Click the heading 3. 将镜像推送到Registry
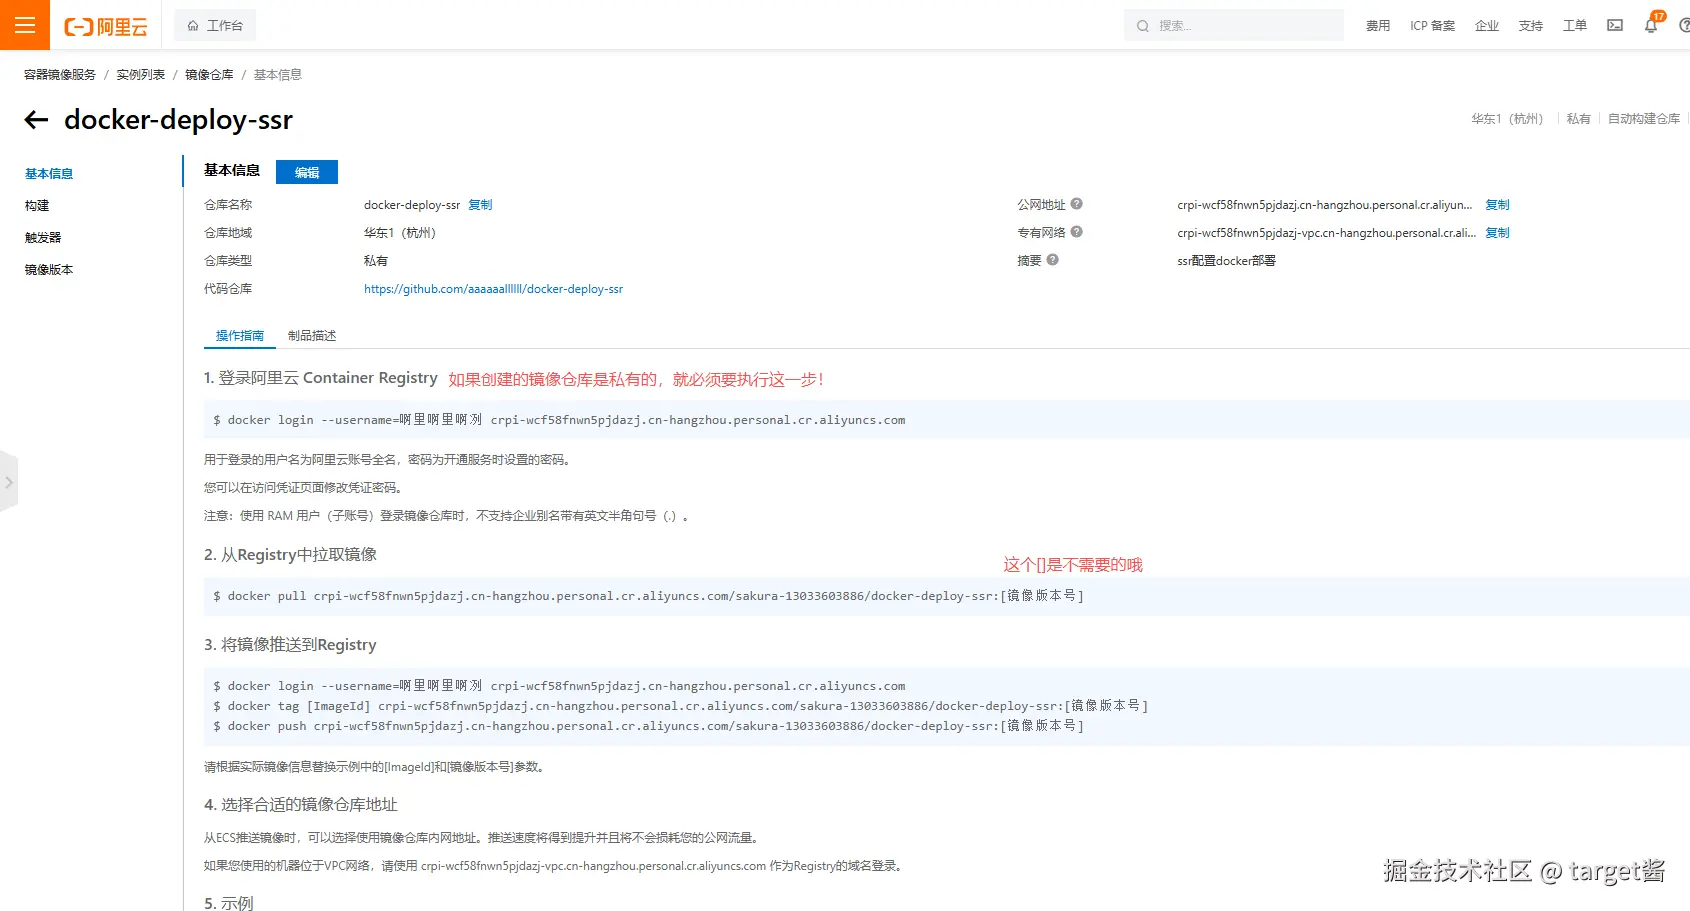 (290, 645)
